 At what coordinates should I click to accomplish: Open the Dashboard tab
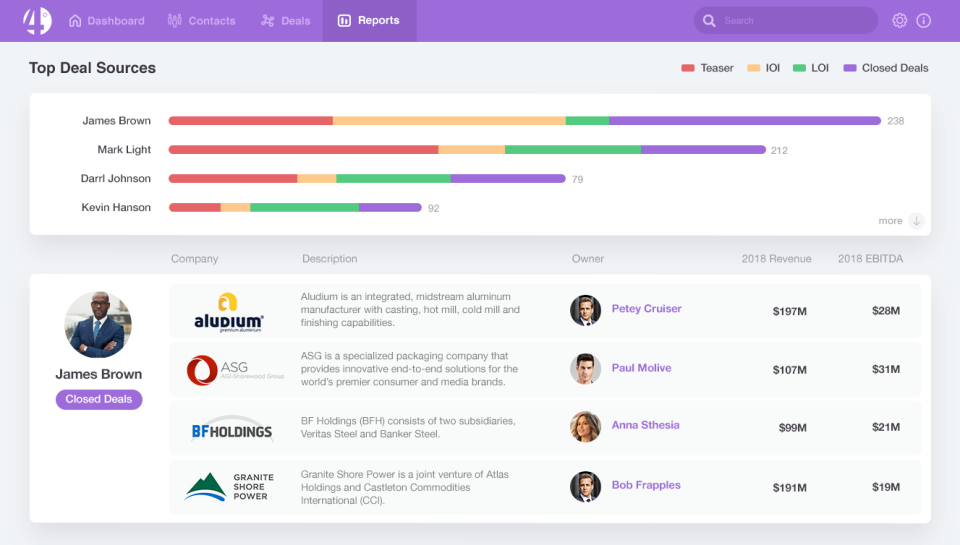coord(107,21)
